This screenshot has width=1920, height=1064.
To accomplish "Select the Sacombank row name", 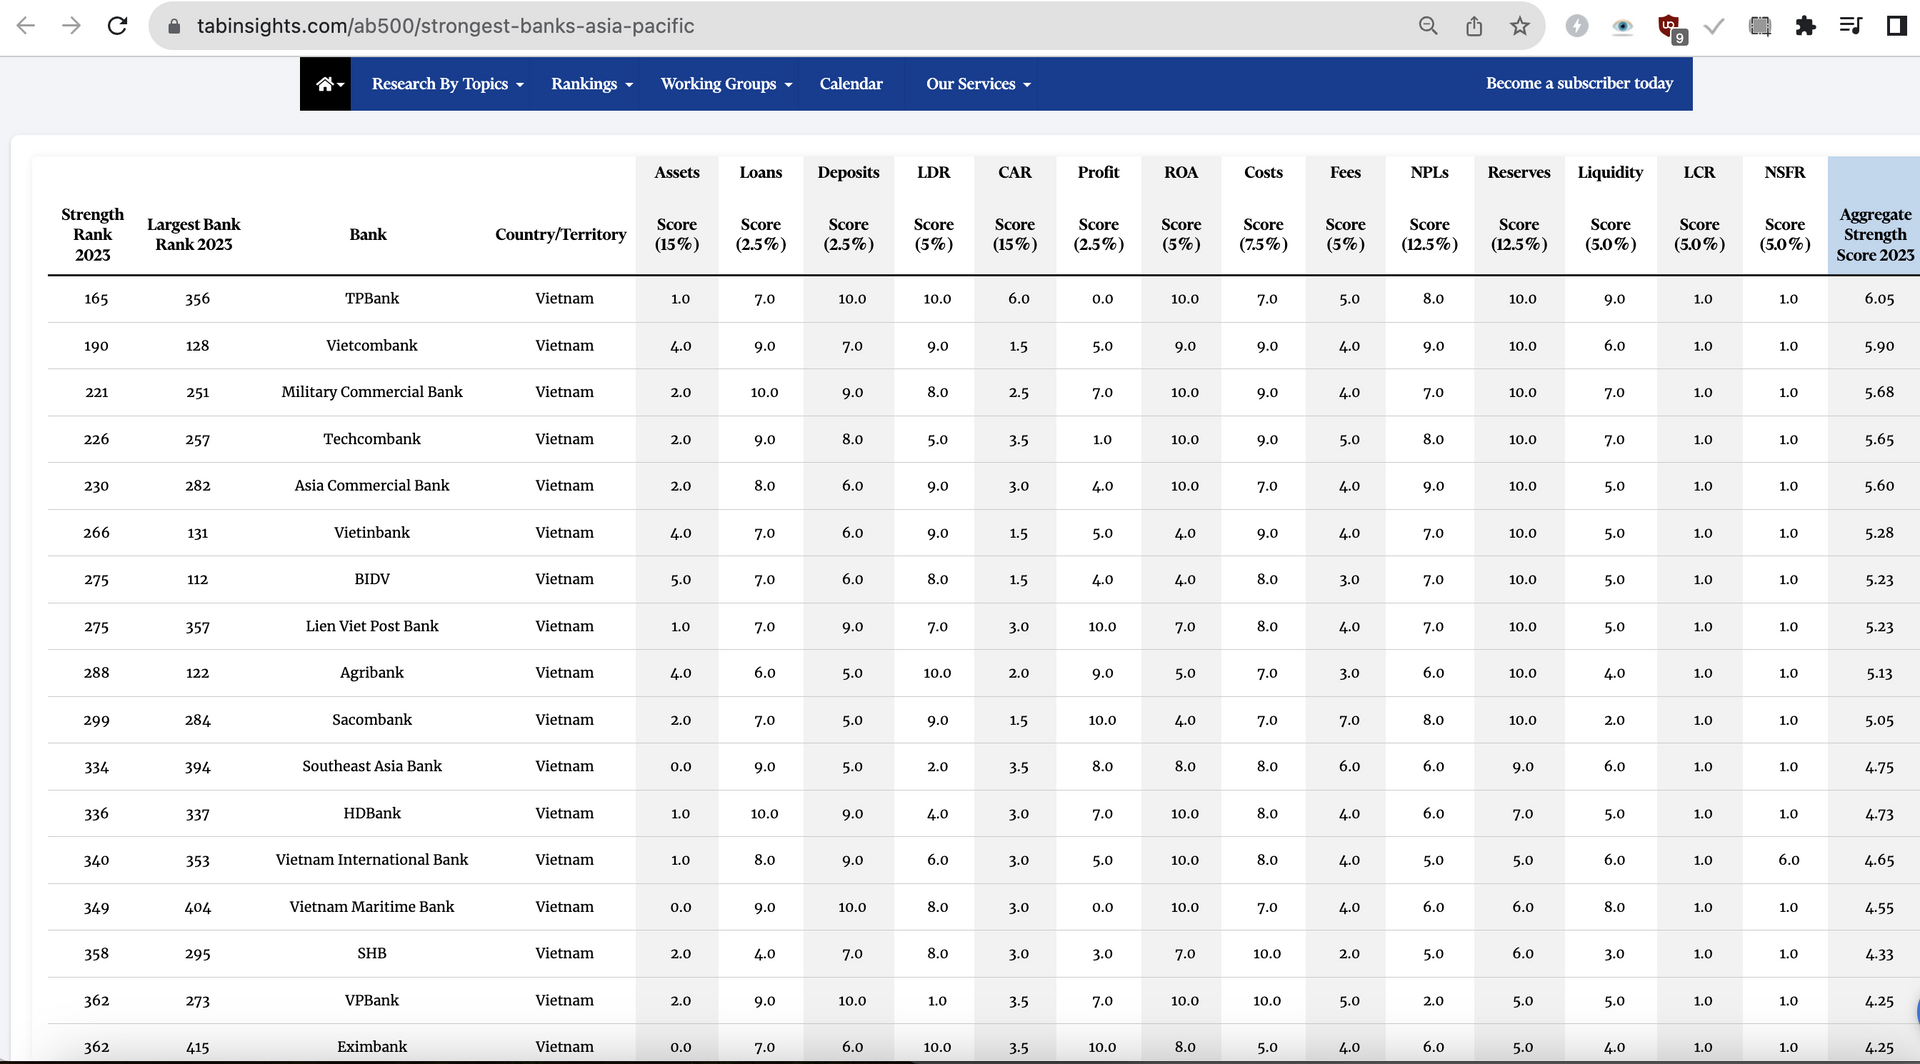I will 372,719.
